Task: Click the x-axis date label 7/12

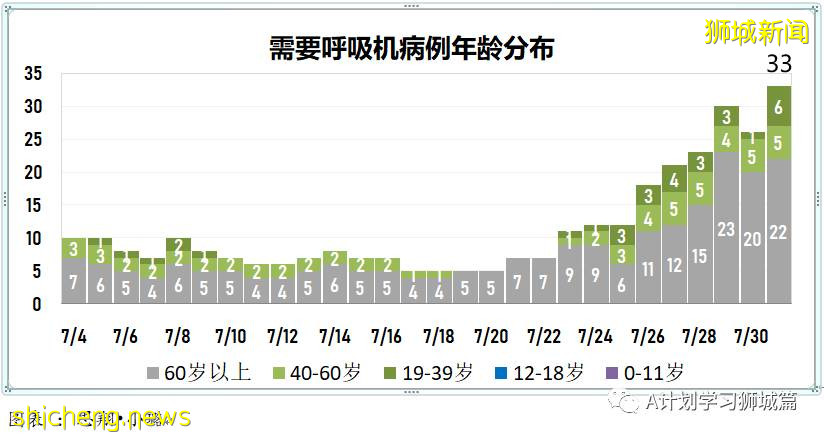Action: click(x=282, y=336)
